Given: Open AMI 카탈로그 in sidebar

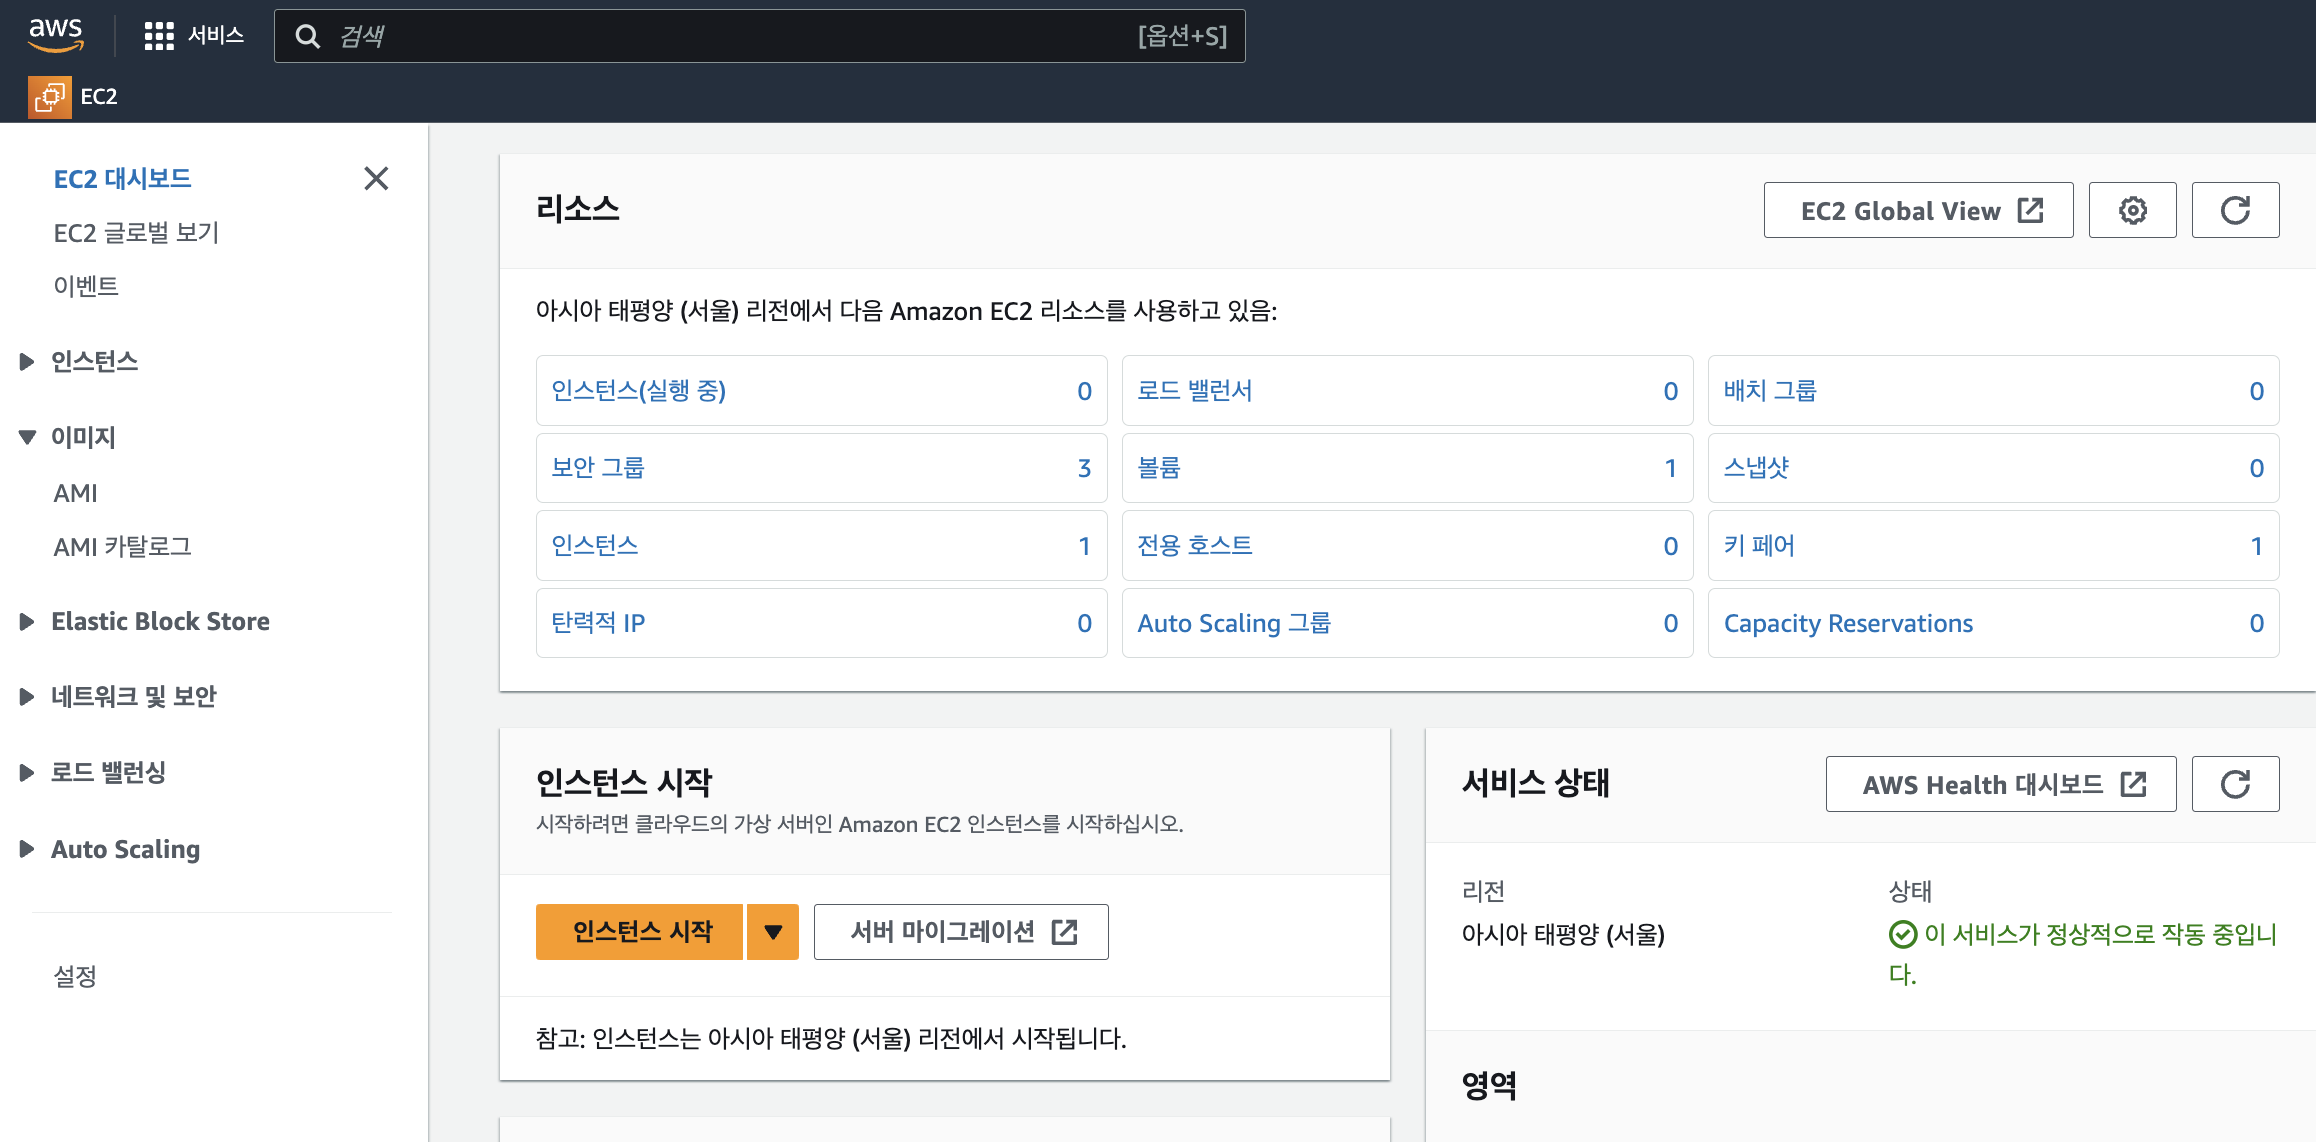Looking at the screenshot, I should tap(122, 546).
